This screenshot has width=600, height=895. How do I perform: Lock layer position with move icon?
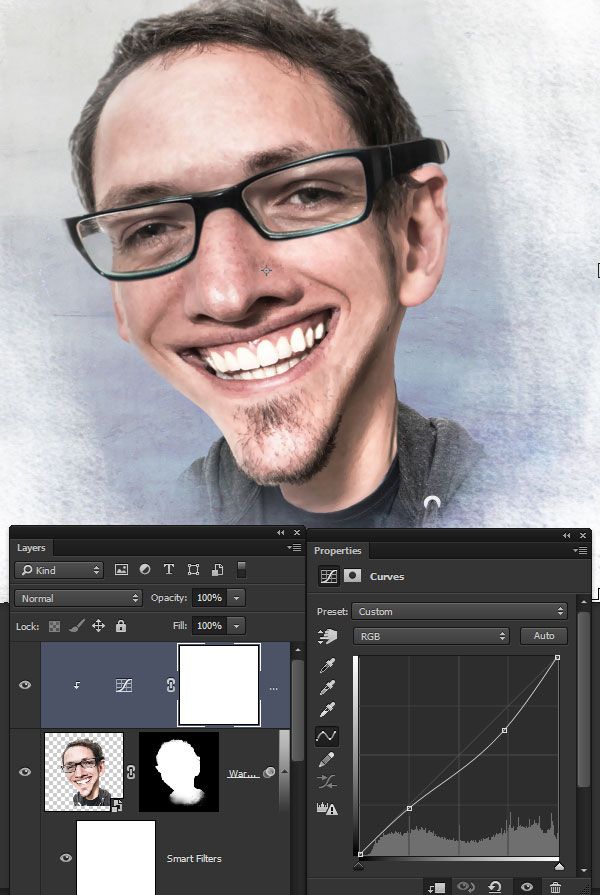[x=98, y=626]
